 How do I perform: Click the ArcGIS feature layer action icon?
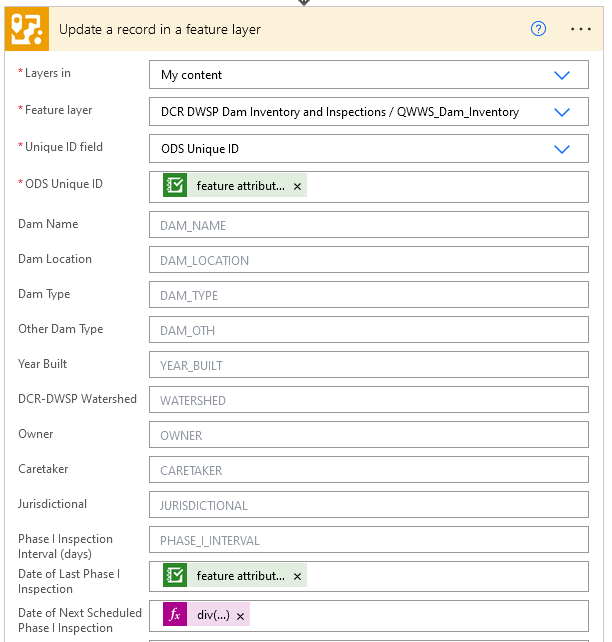(27, 29)
